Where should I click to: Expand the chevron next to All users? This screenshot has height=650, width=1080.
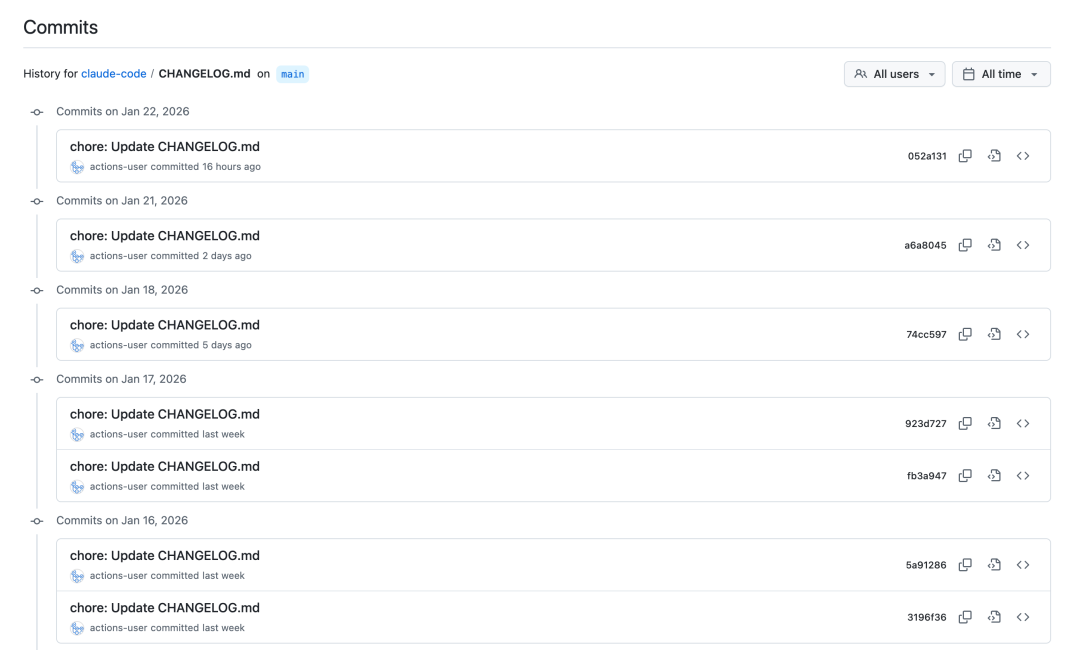pyautogui.click(x=931, y=73)
